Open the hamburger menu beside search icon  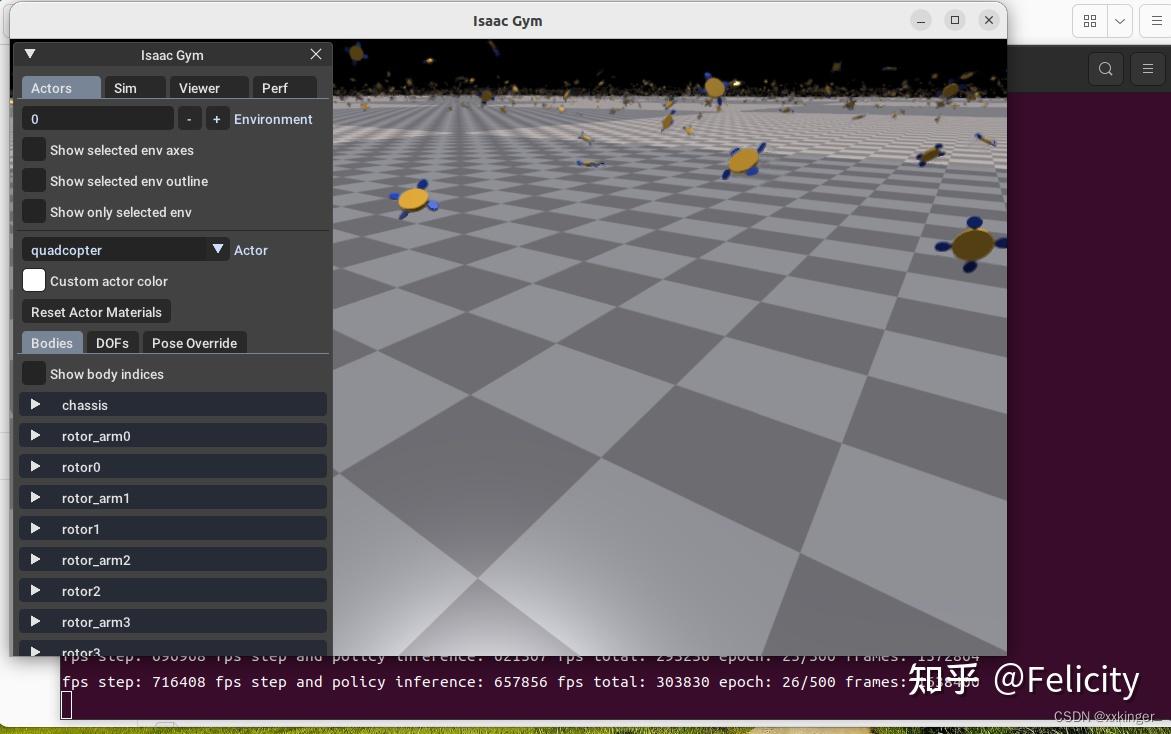[x=1147, y=69]
